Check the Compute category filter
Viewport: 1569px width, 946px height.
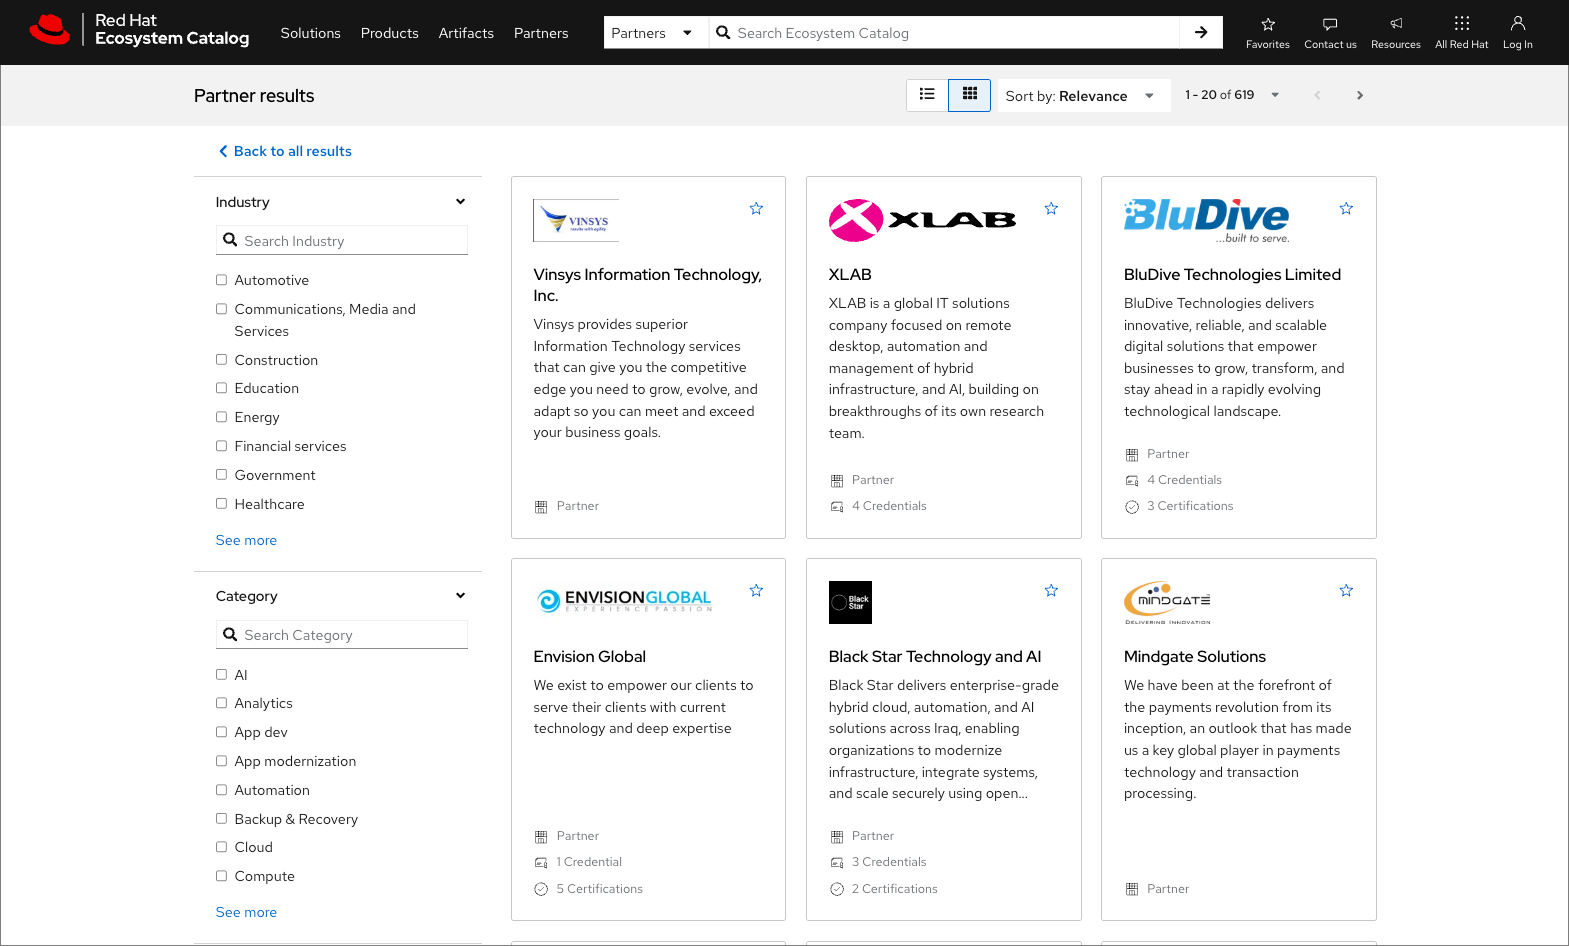pos(221,876)
